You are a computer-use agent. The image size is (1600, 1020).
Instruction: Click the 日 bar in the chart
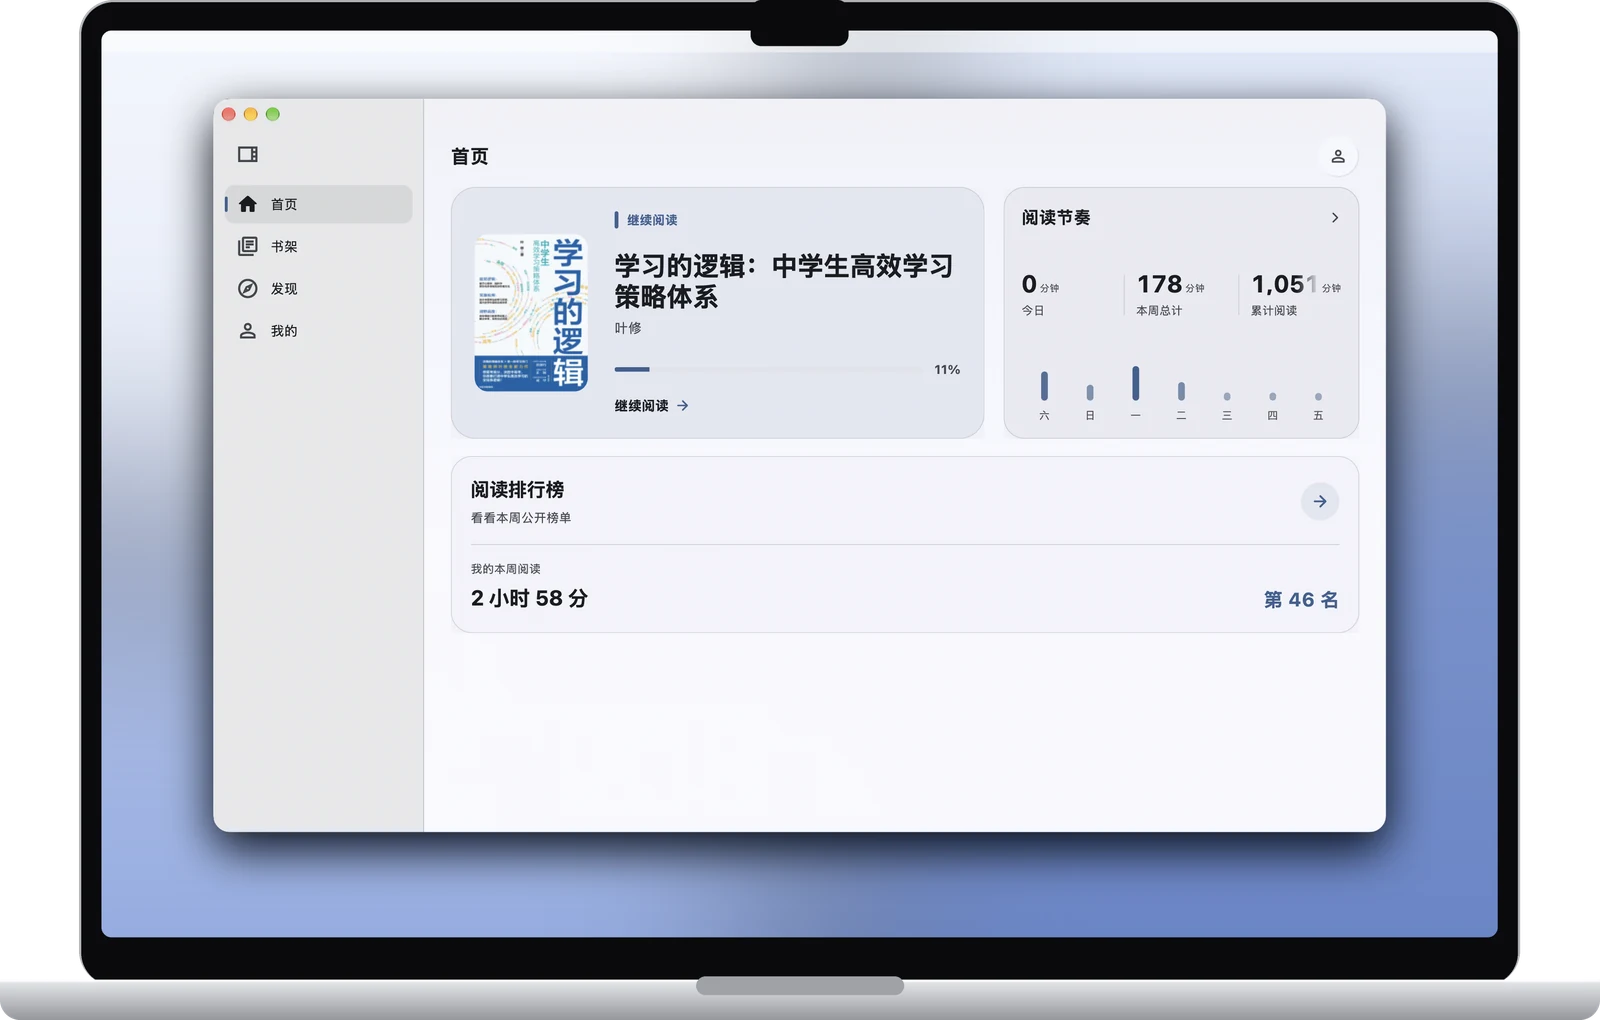[x=1090, y=393]
